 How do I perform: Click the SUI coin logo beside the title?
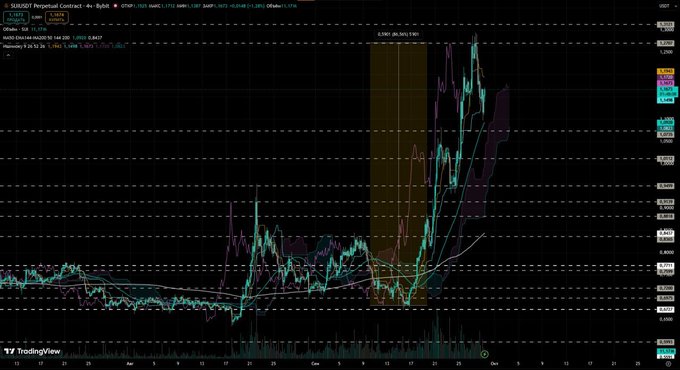coord(6,6)
